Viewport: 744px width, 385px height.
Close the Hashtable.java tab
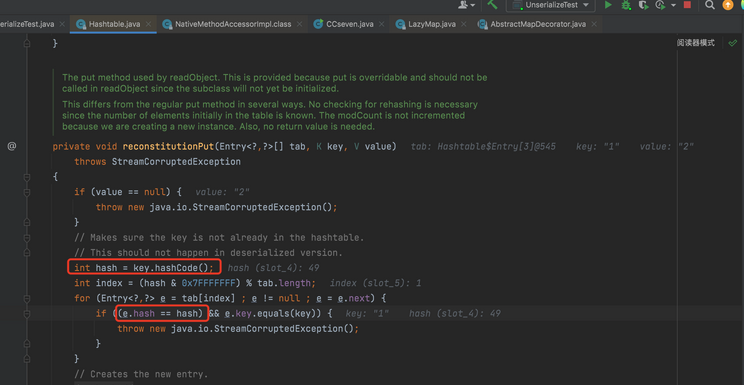click(149, 24)
